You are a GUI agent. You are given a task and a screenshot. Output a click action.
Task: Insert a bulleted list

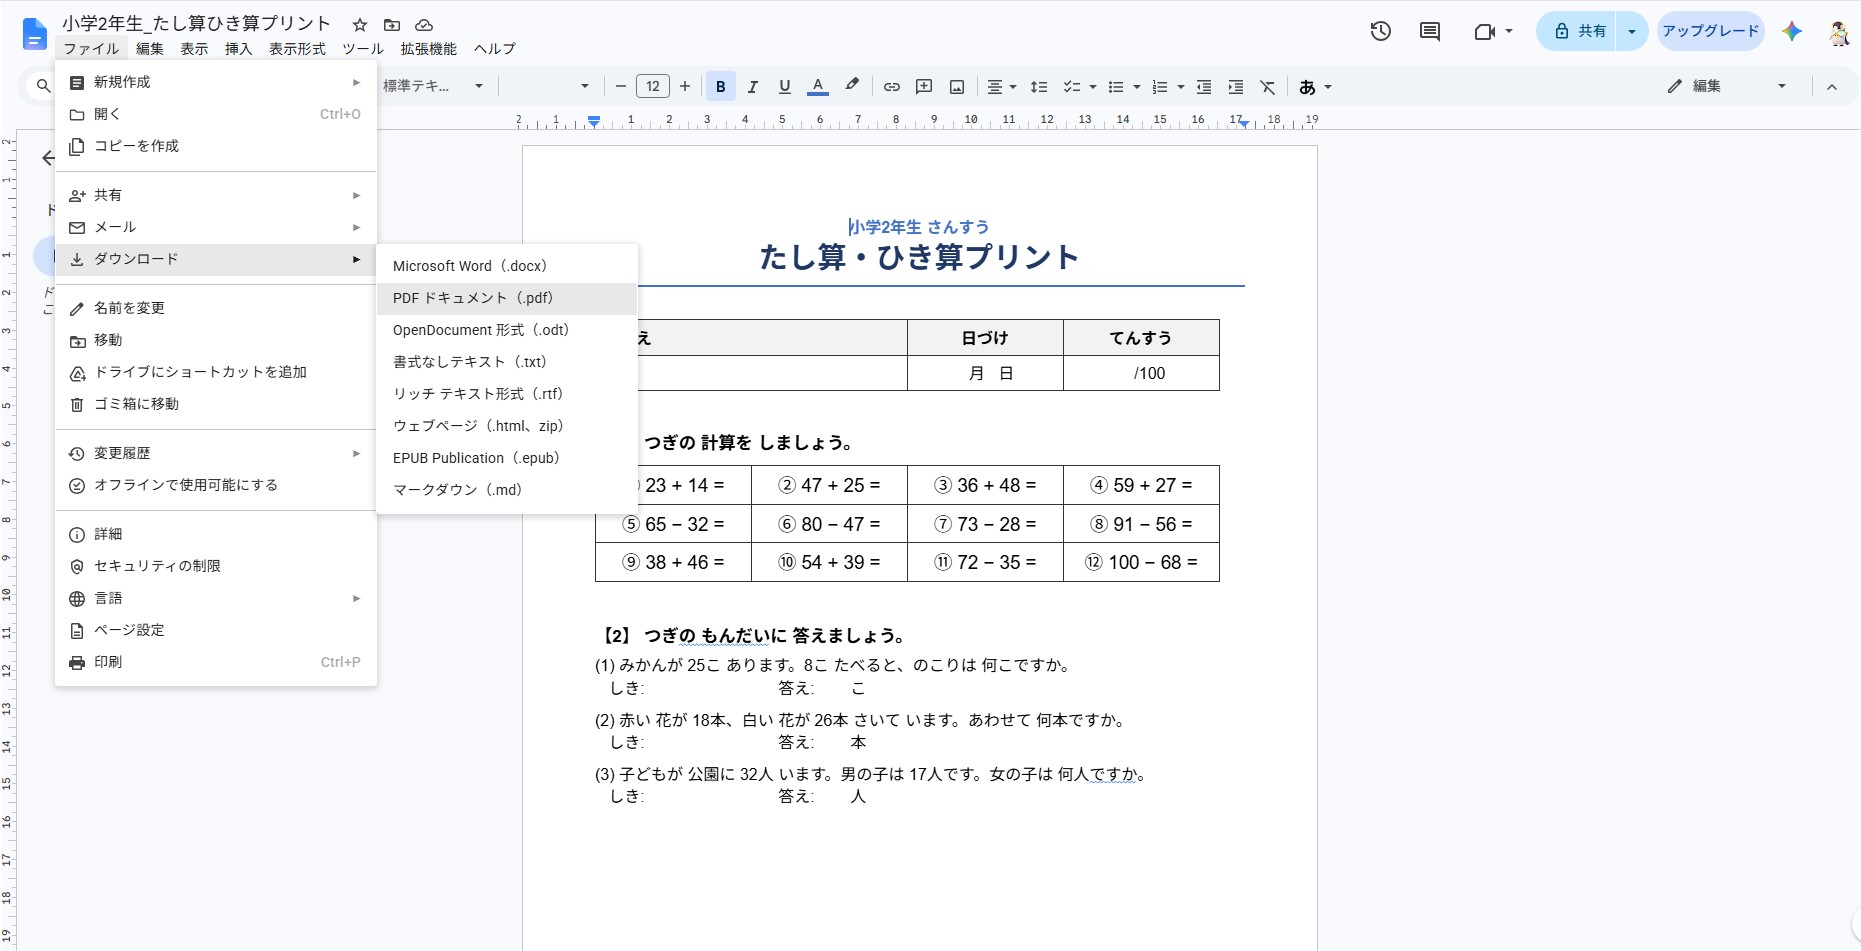tap(1116, 87)
